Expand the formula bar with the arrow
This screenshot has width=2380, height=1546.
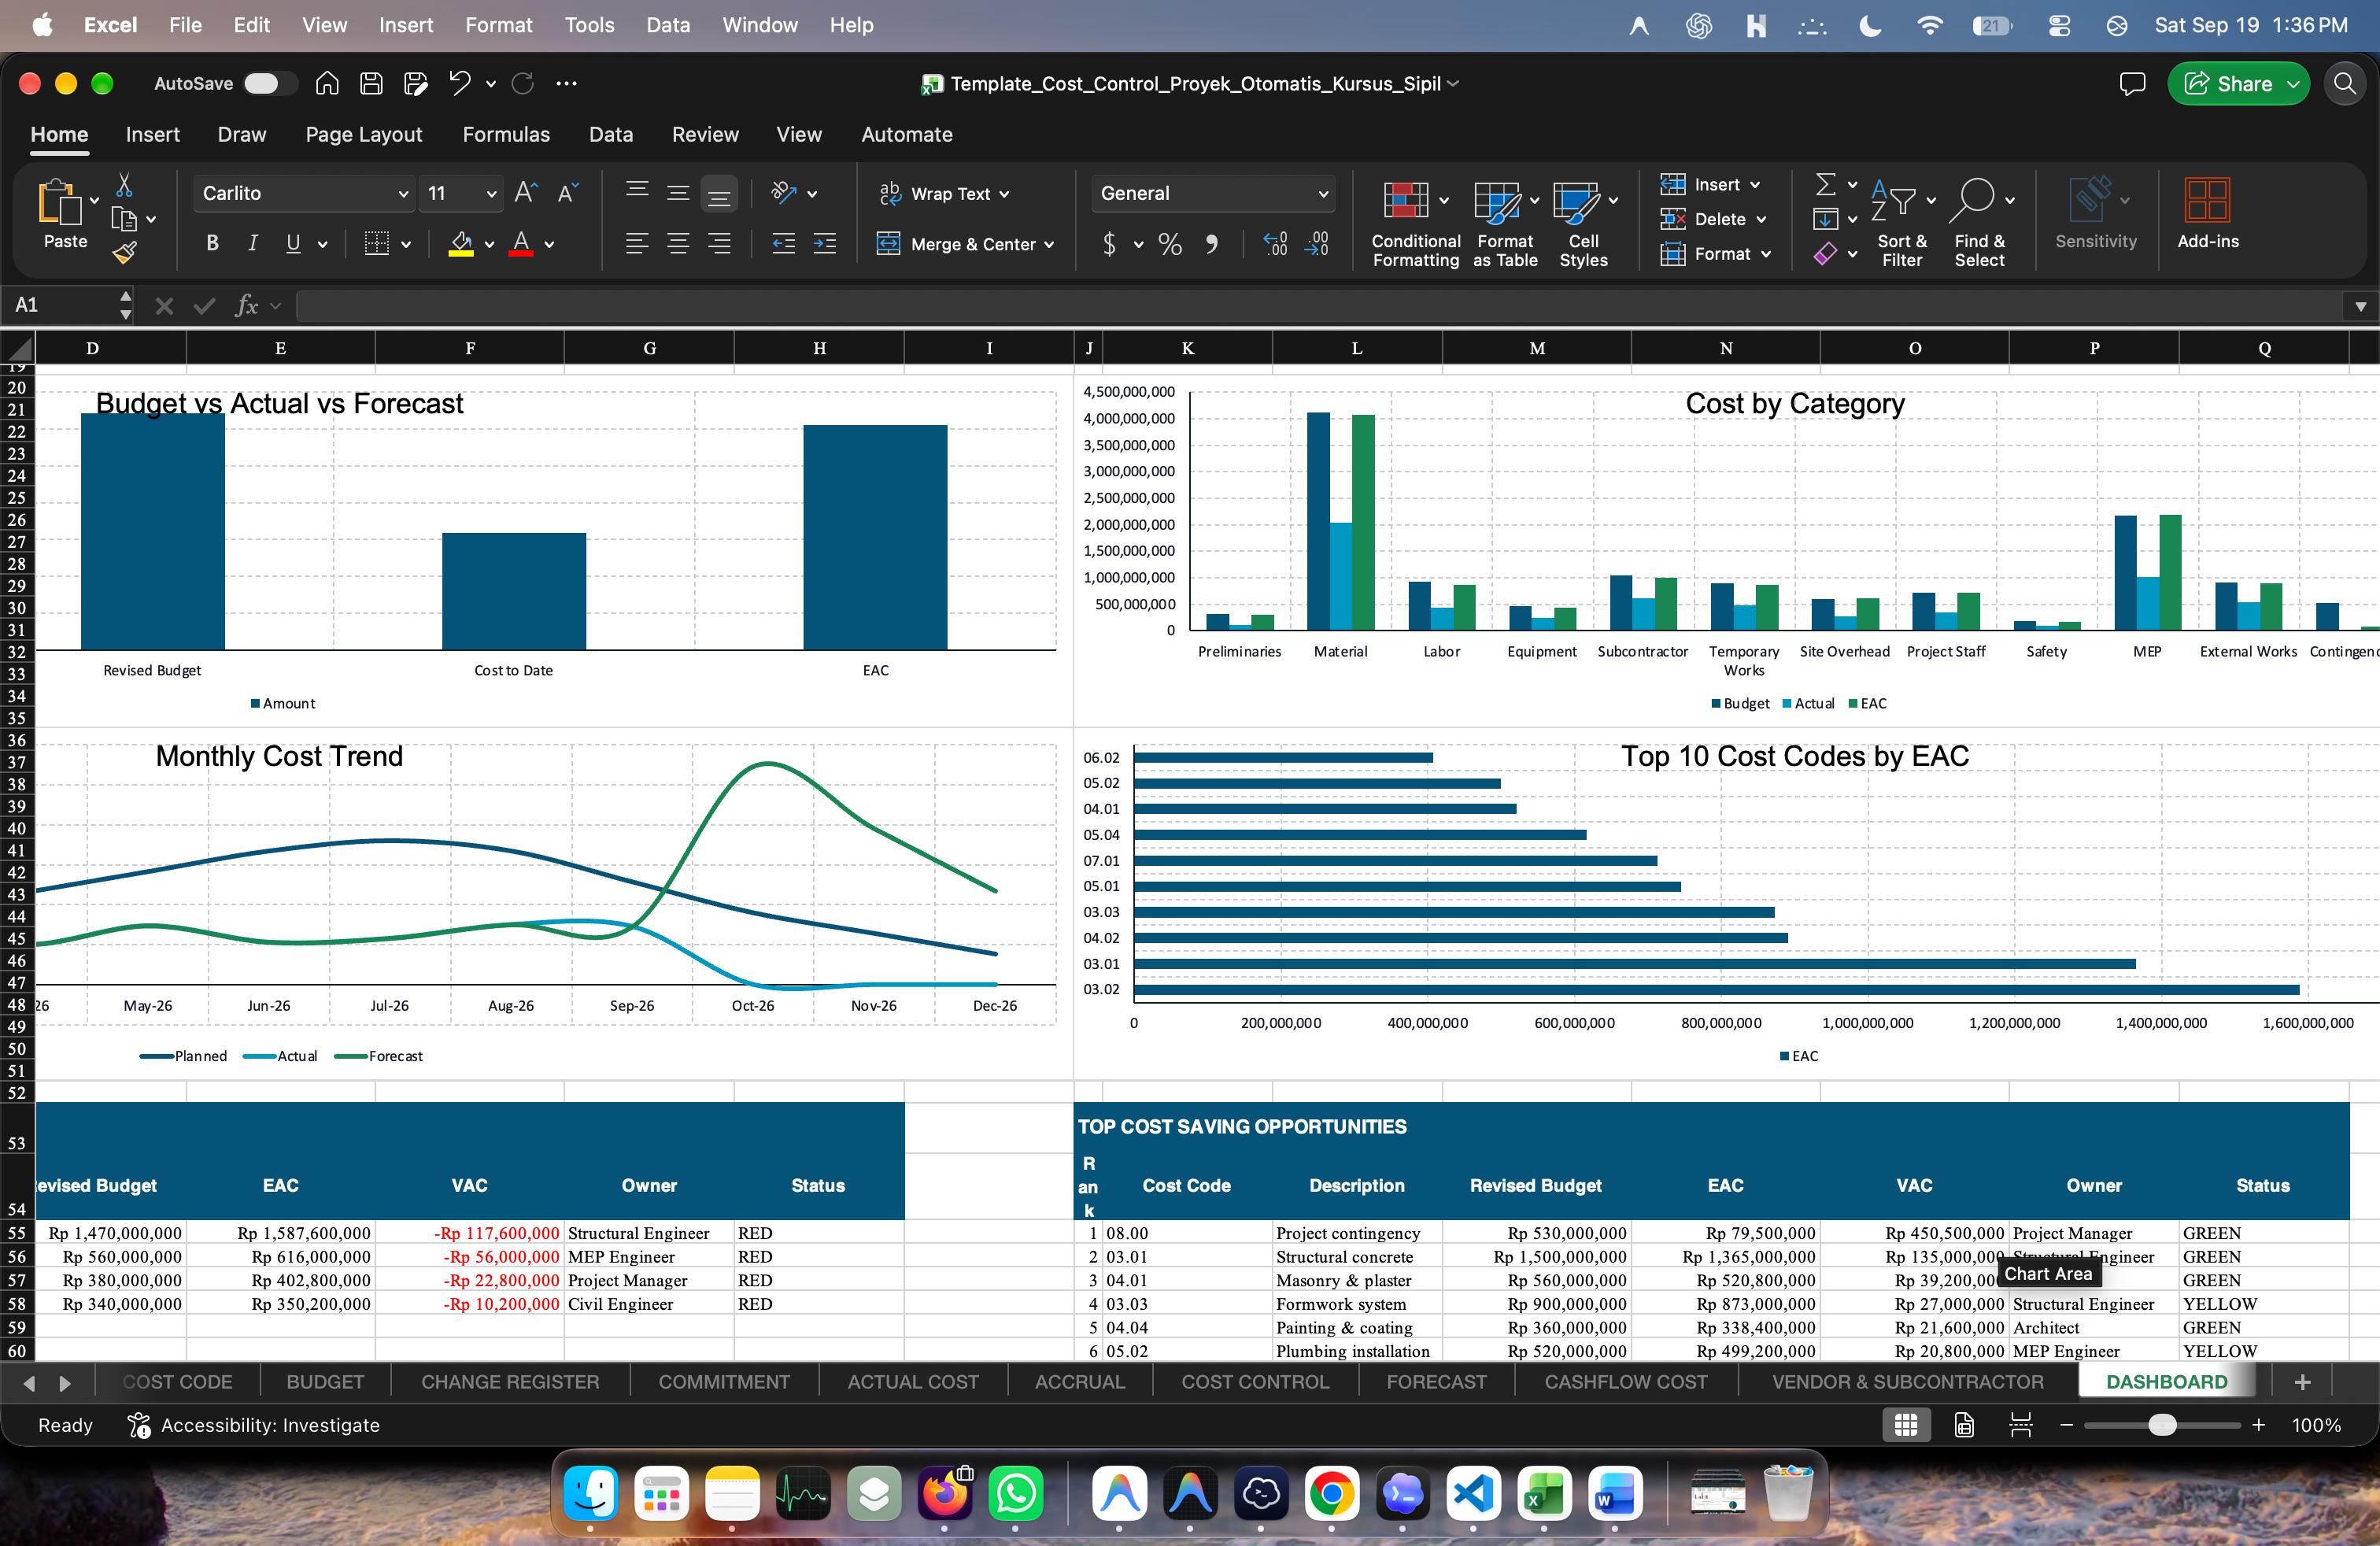[2360, 306]
